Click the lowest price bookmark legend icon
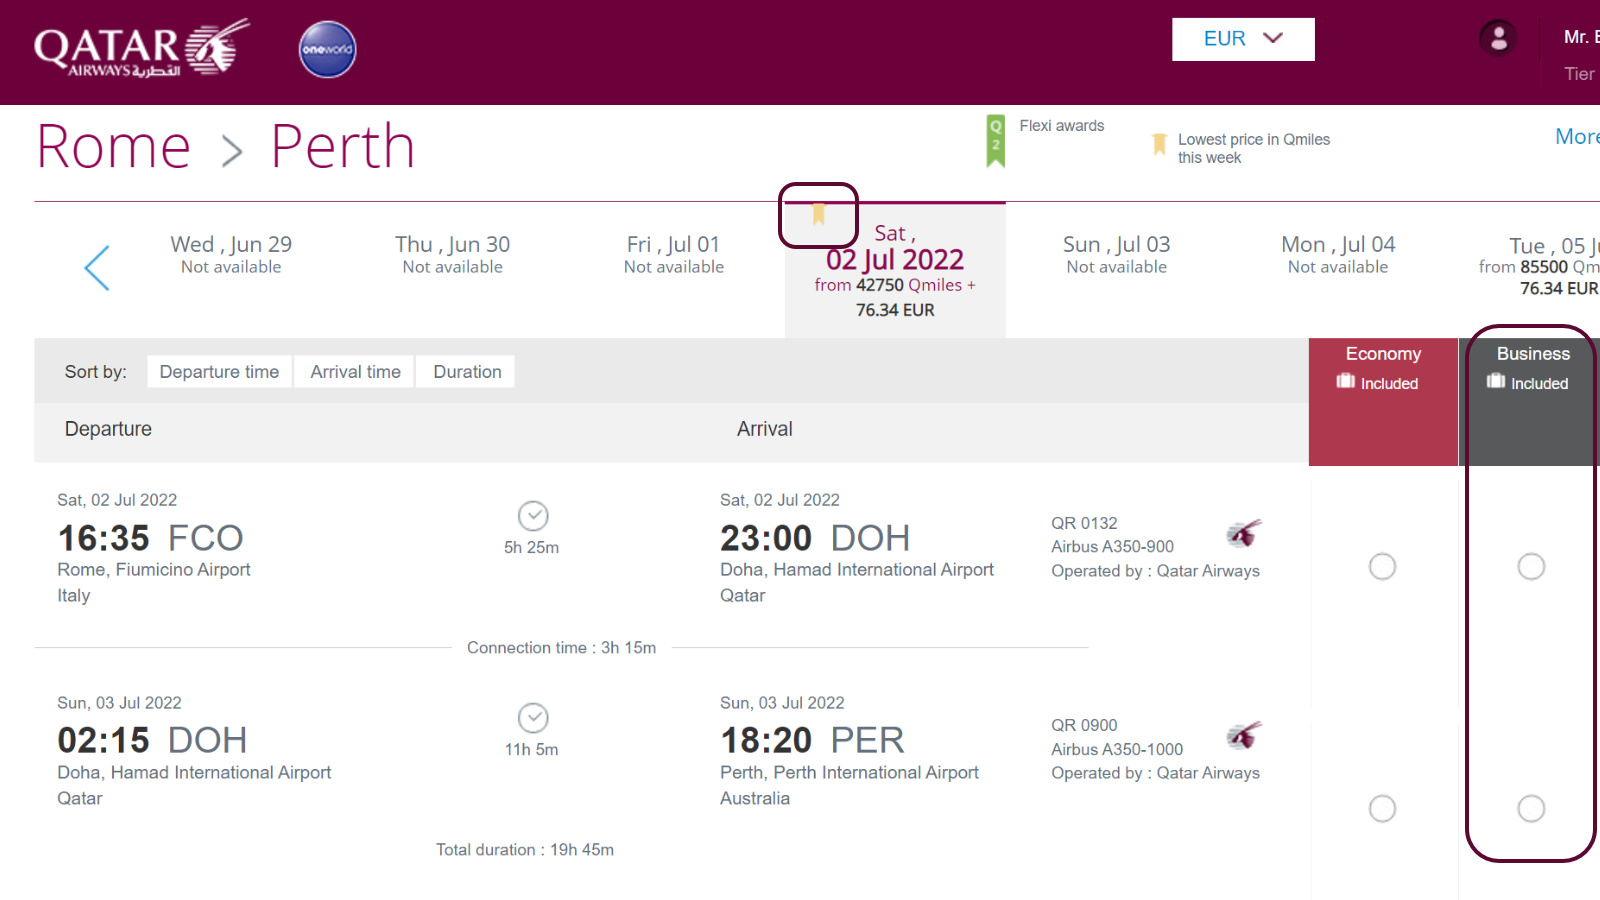 click(1160, 145)
